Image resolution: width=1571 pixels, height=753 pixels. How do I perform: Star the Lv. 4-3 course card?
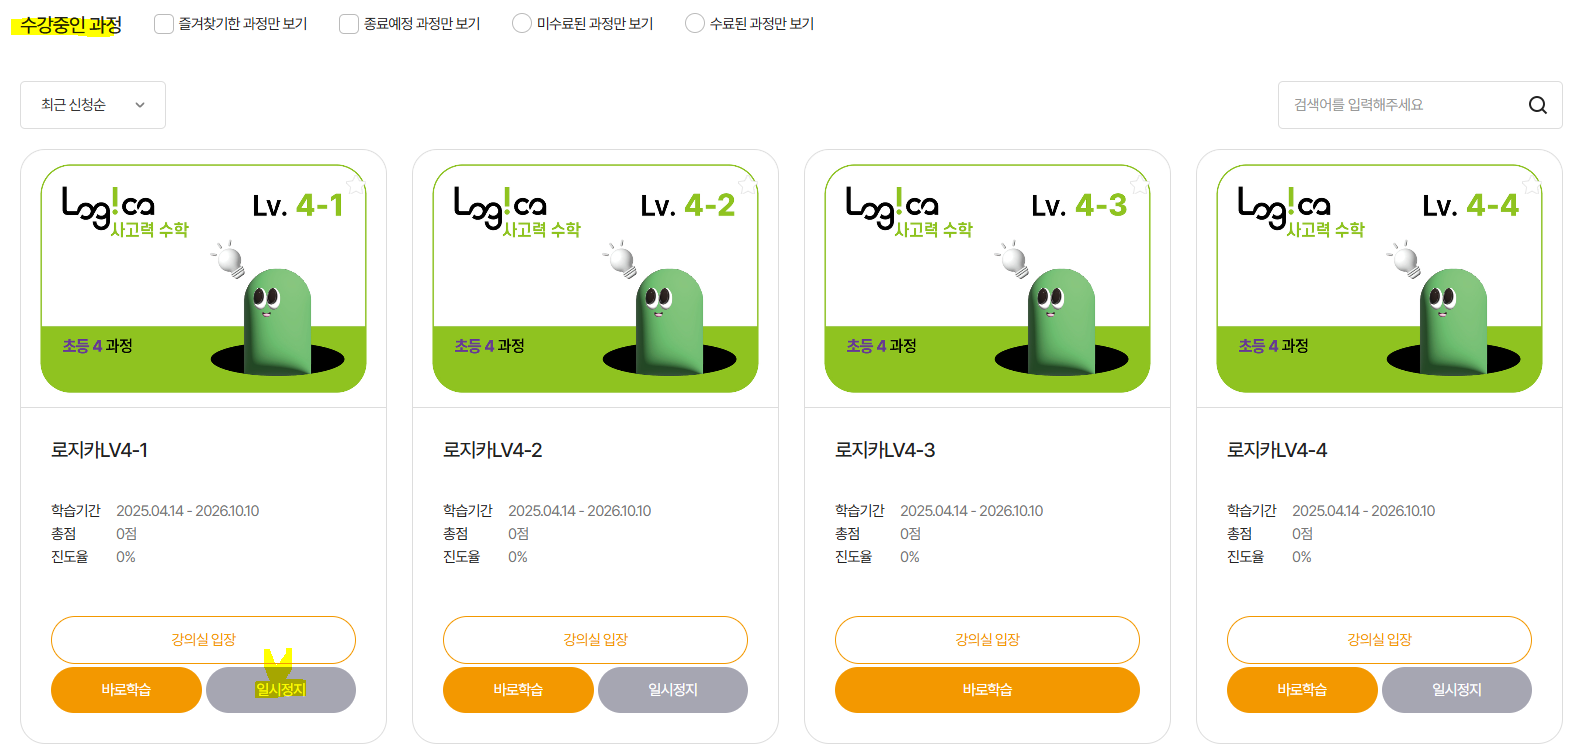(x=1139, y=184)
